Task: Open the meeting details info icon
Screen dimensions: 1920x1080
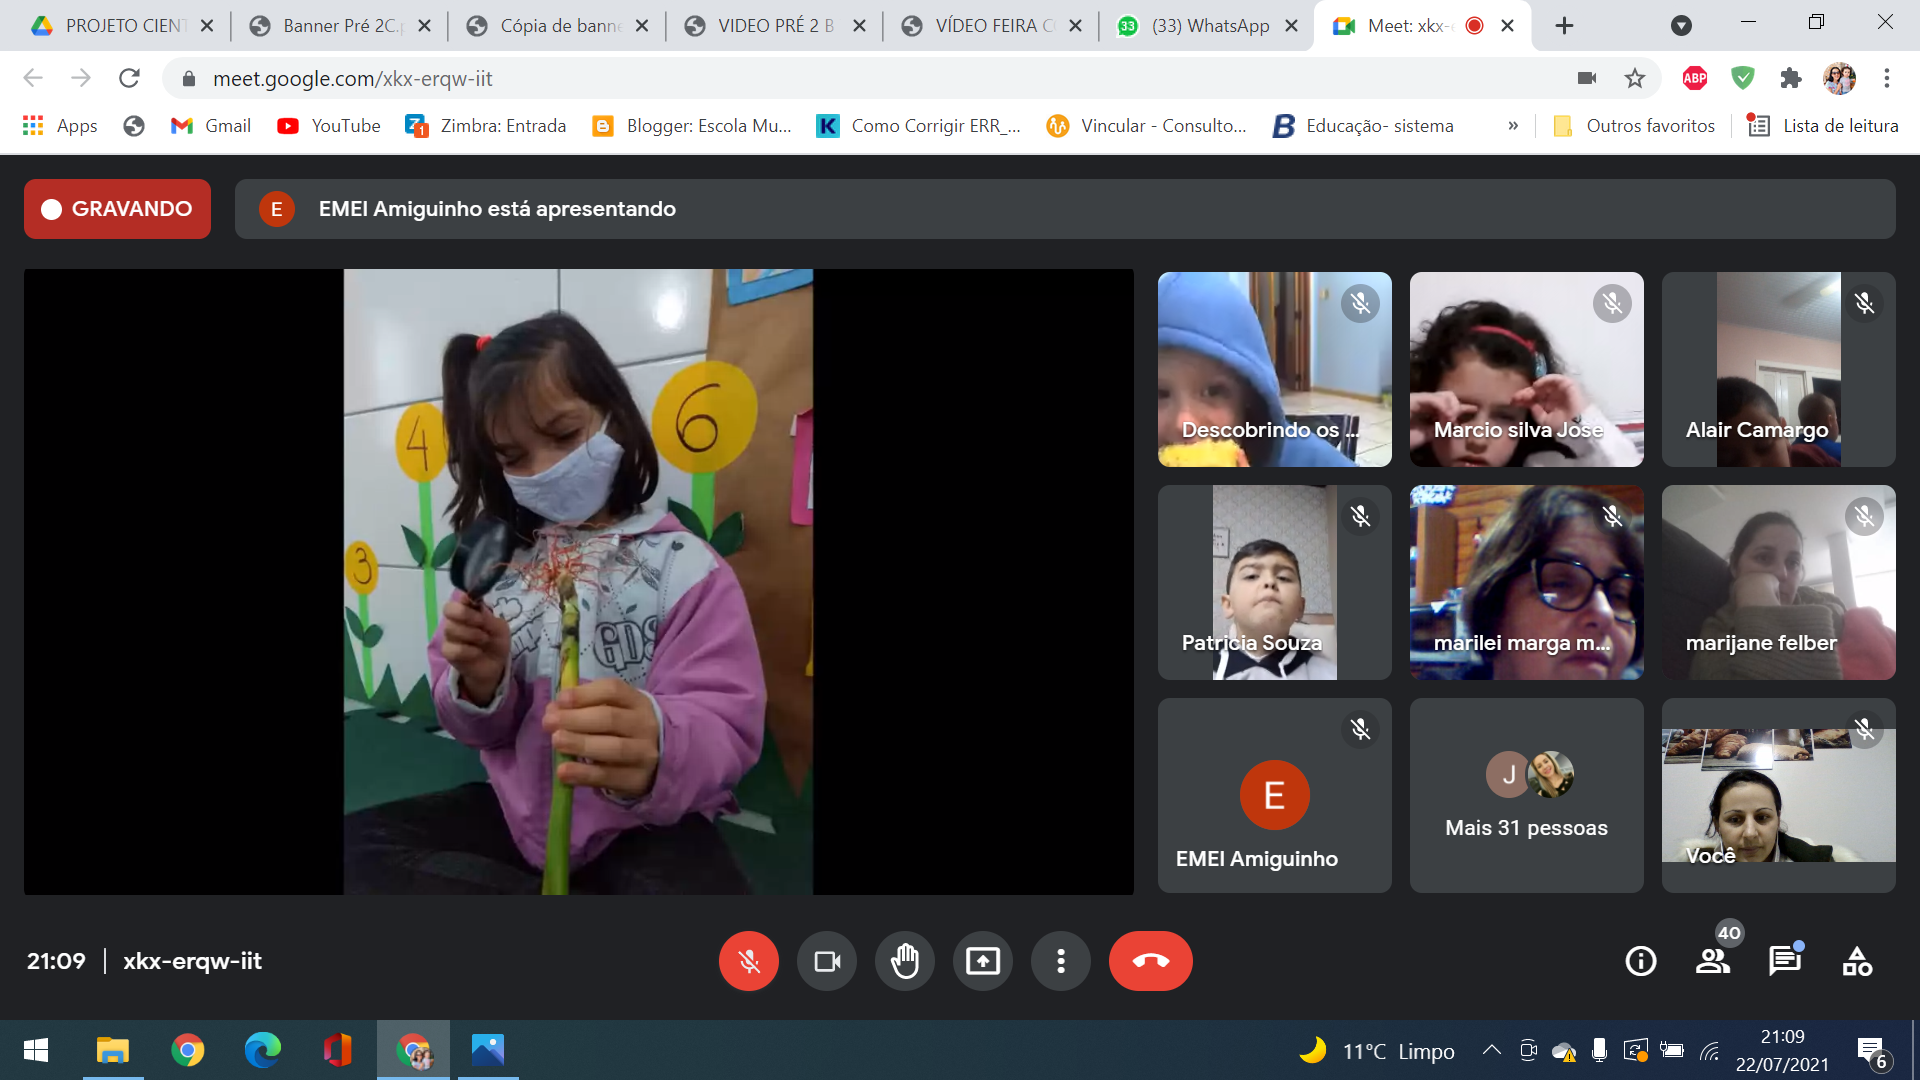Action: [x=1640, y=961]
